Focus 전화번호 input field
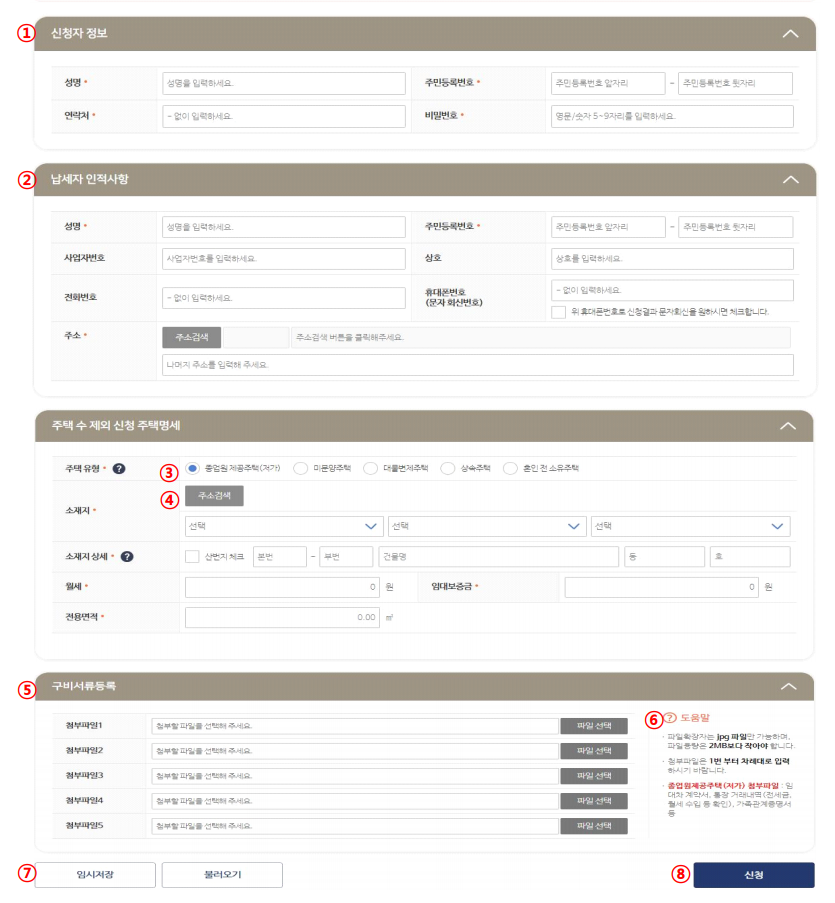Image resolution: width=835 pixels, height=903 pixels. tap(284, 298)
